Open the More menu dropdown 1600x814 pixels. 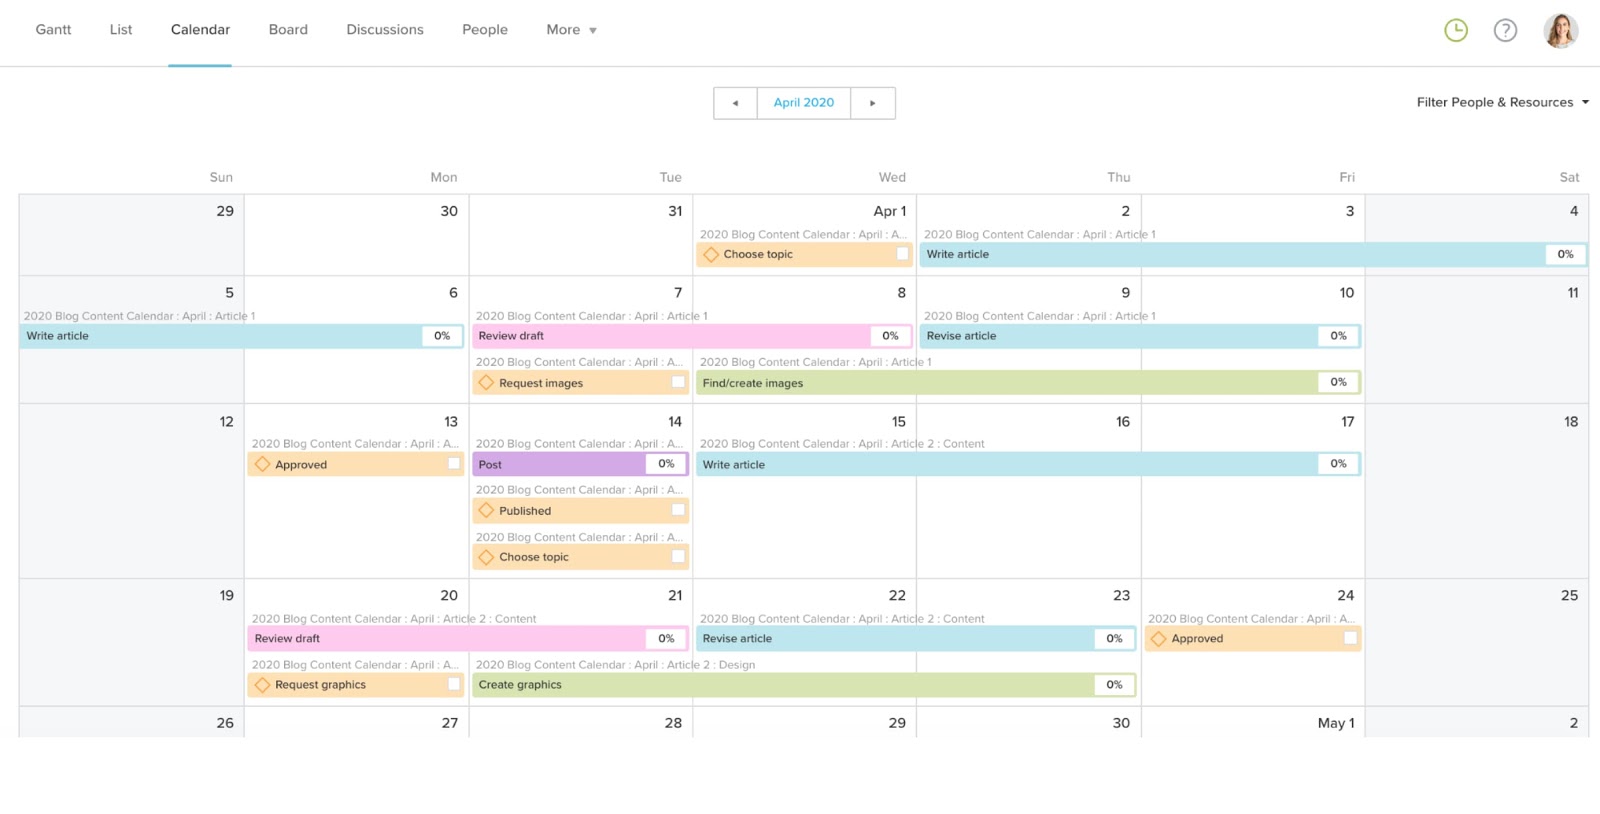[571, 30]
